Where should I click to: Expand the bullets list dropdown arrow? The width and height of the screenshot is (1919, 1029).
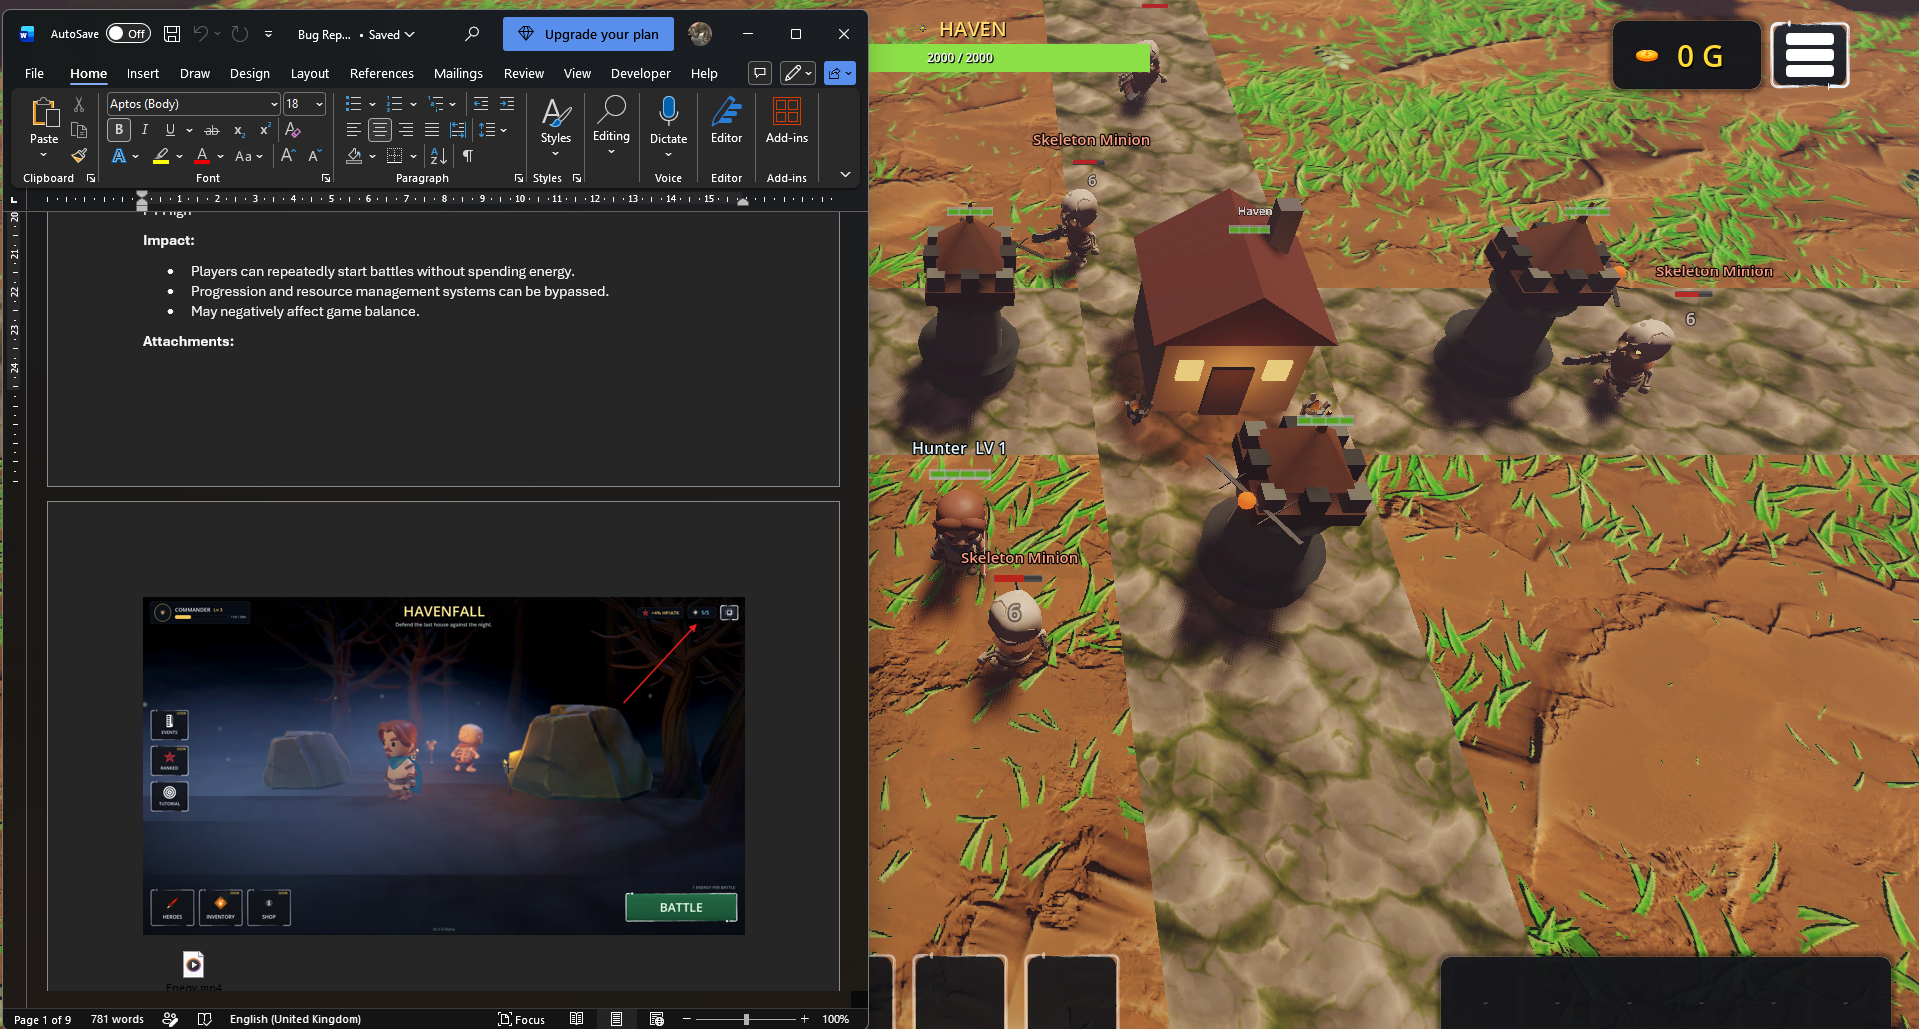(373, 104)
